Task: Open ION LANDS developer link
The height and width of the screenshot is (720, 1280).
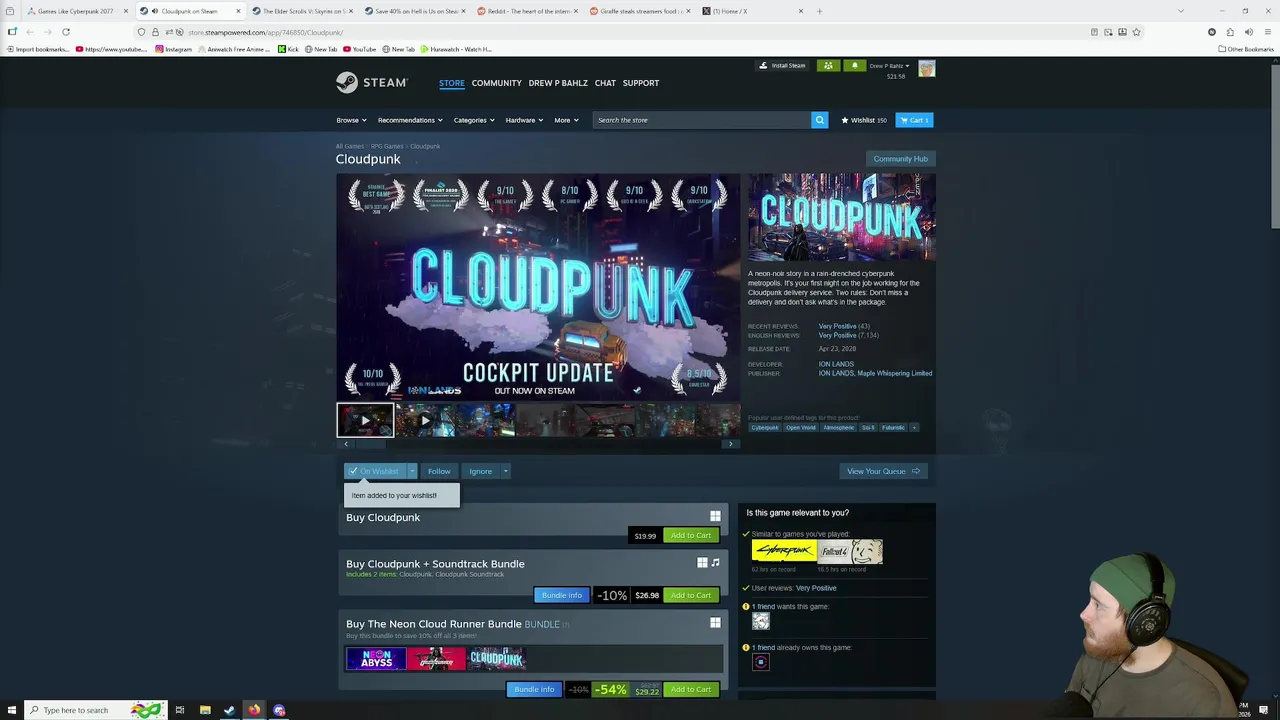Action: 836,364
